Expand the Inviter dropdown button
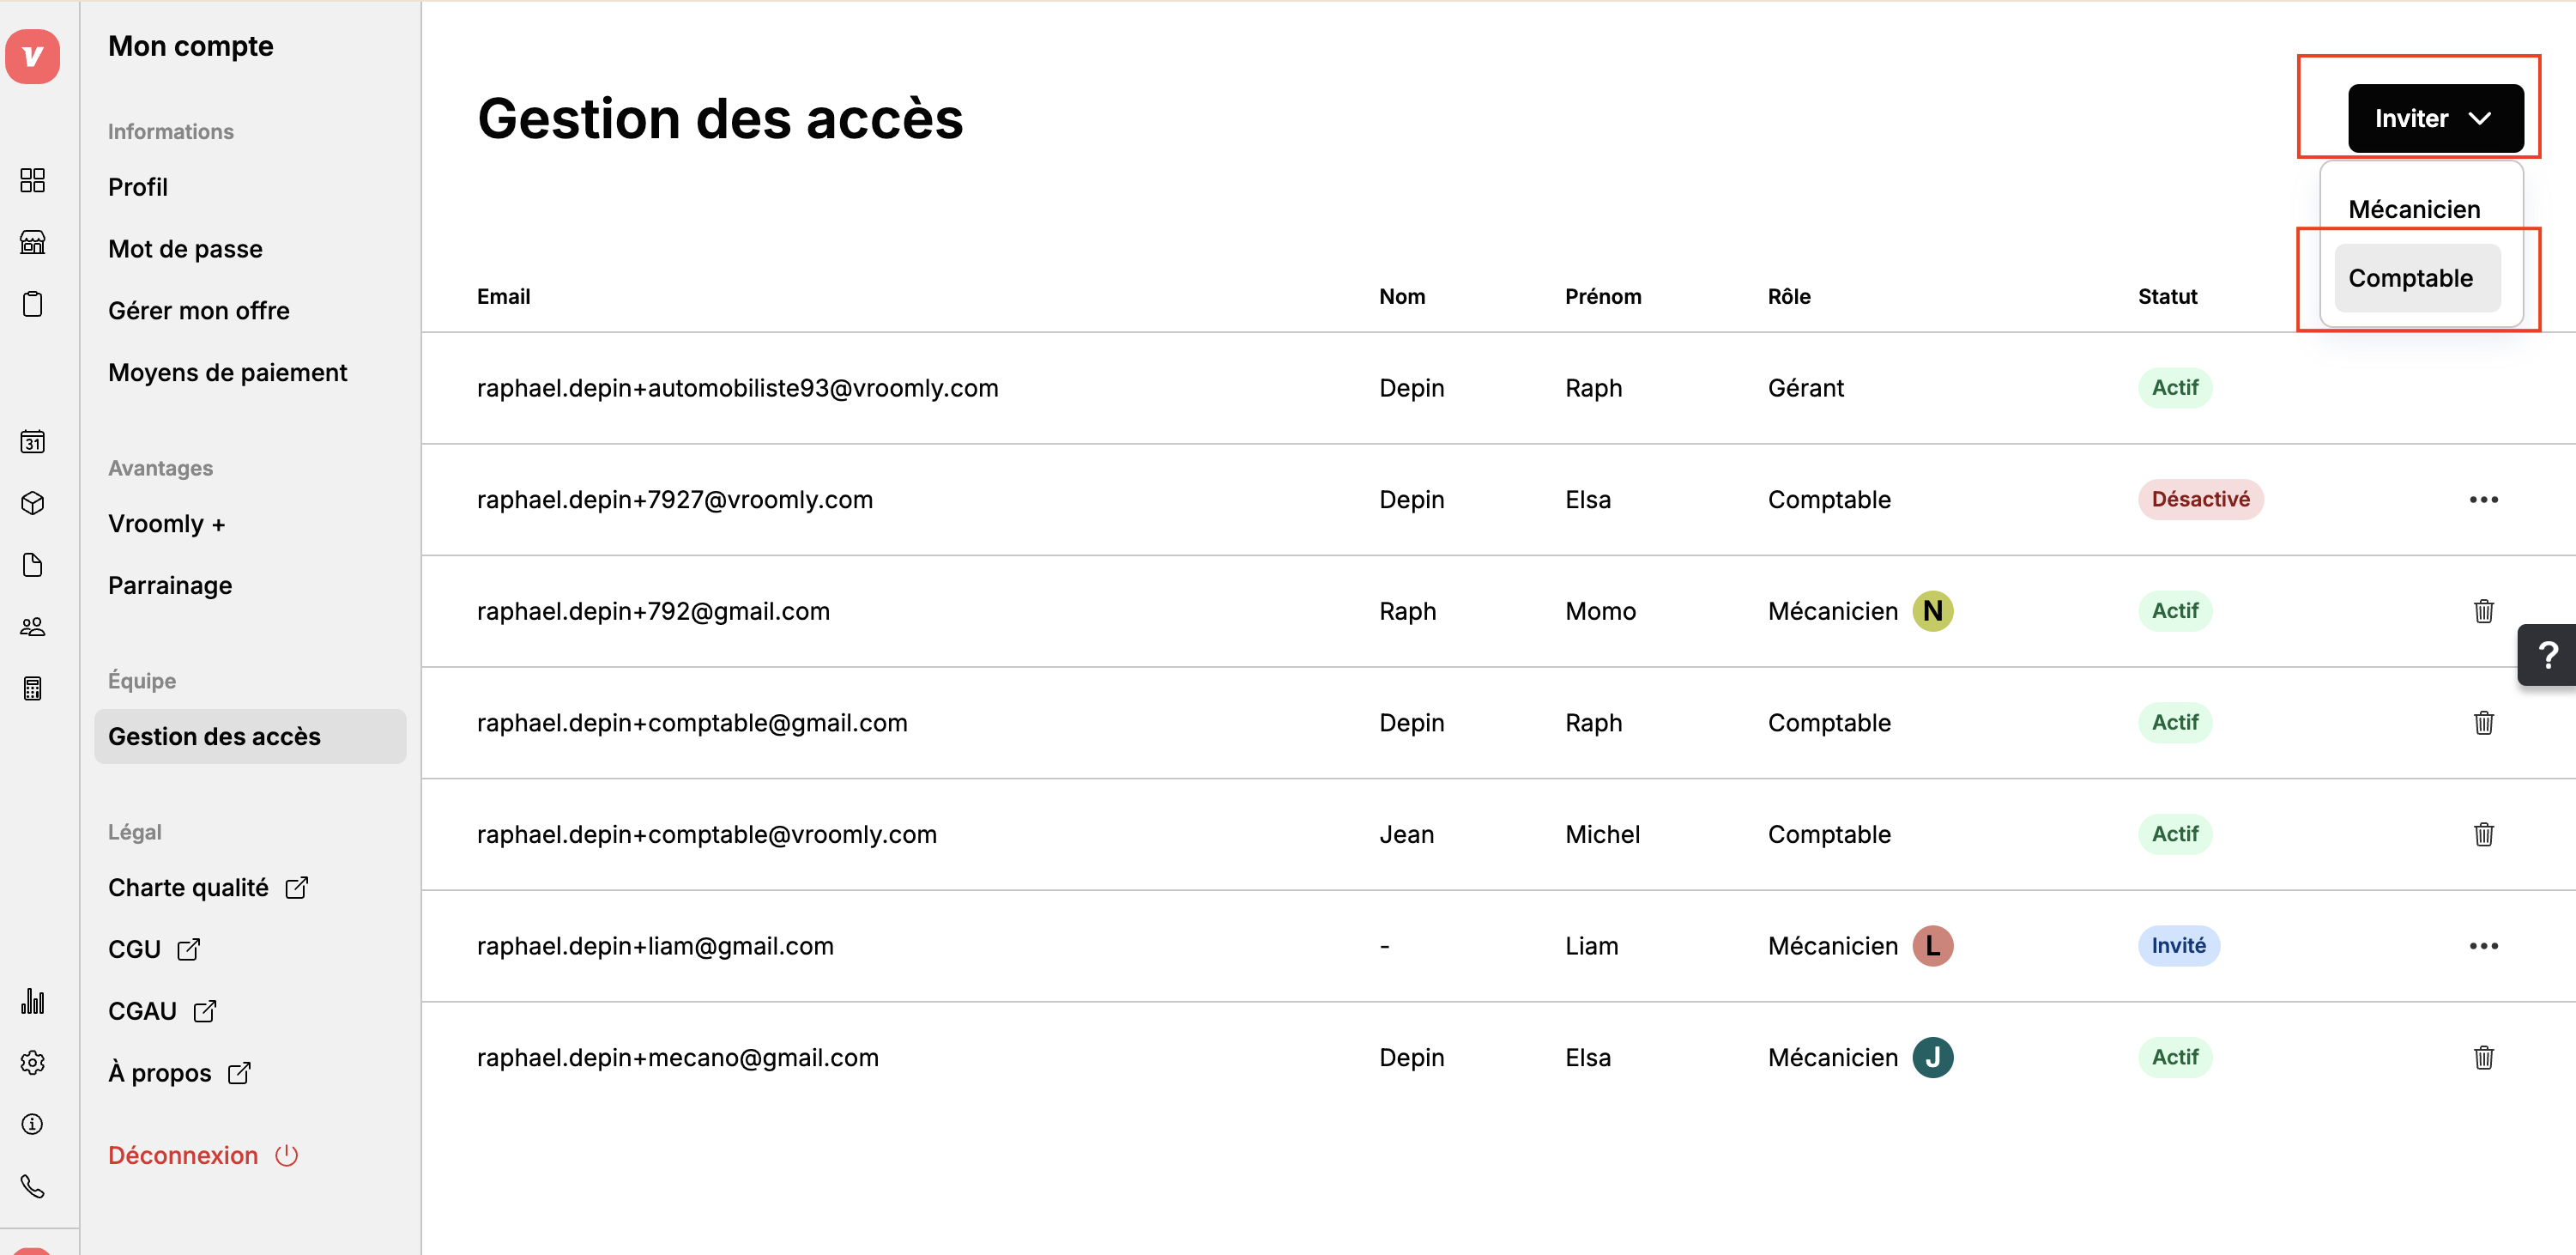Viewport: 2576px width, 1255px height. click(x=2435, y=118)
